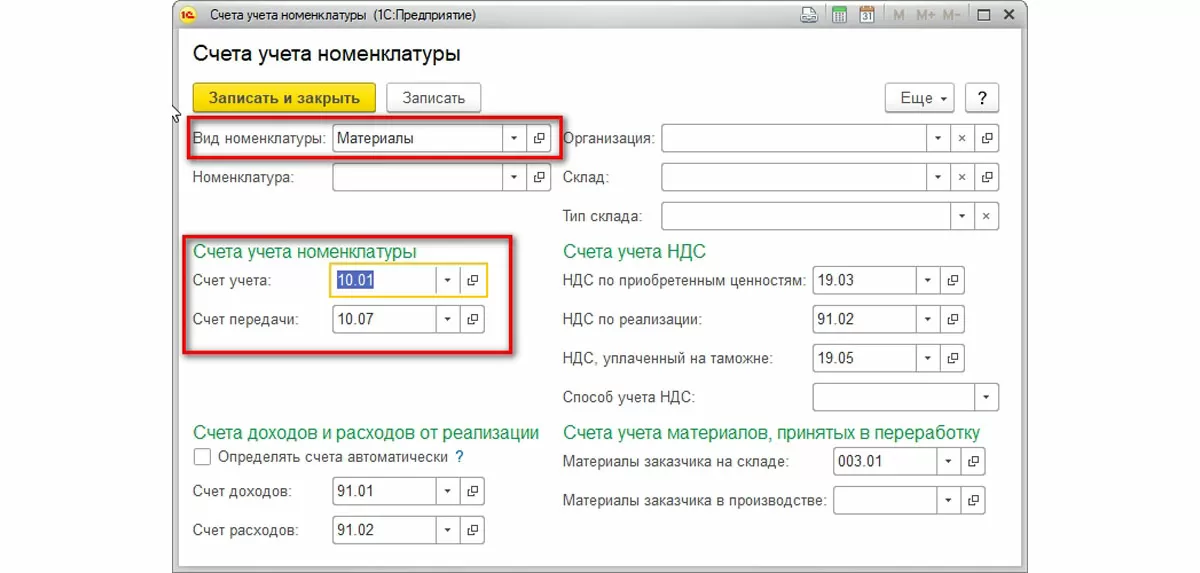Click the empty Материалы заказчика в производстве field
The image size is (1200, 573).
pos(884,500)
